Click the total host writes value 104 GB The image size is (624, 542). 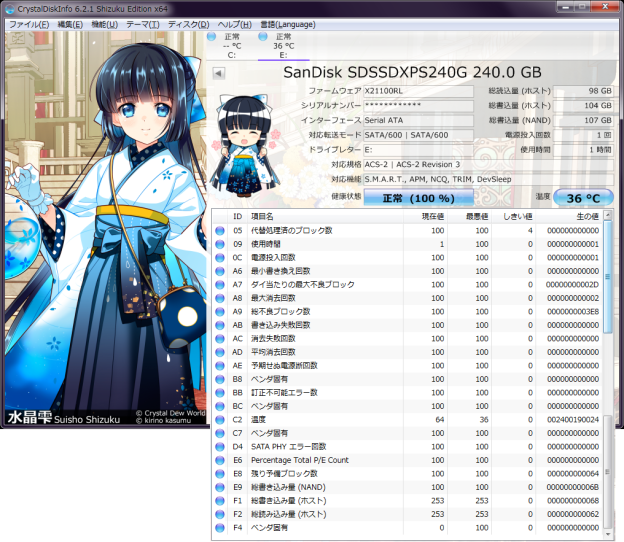(583, 105)
